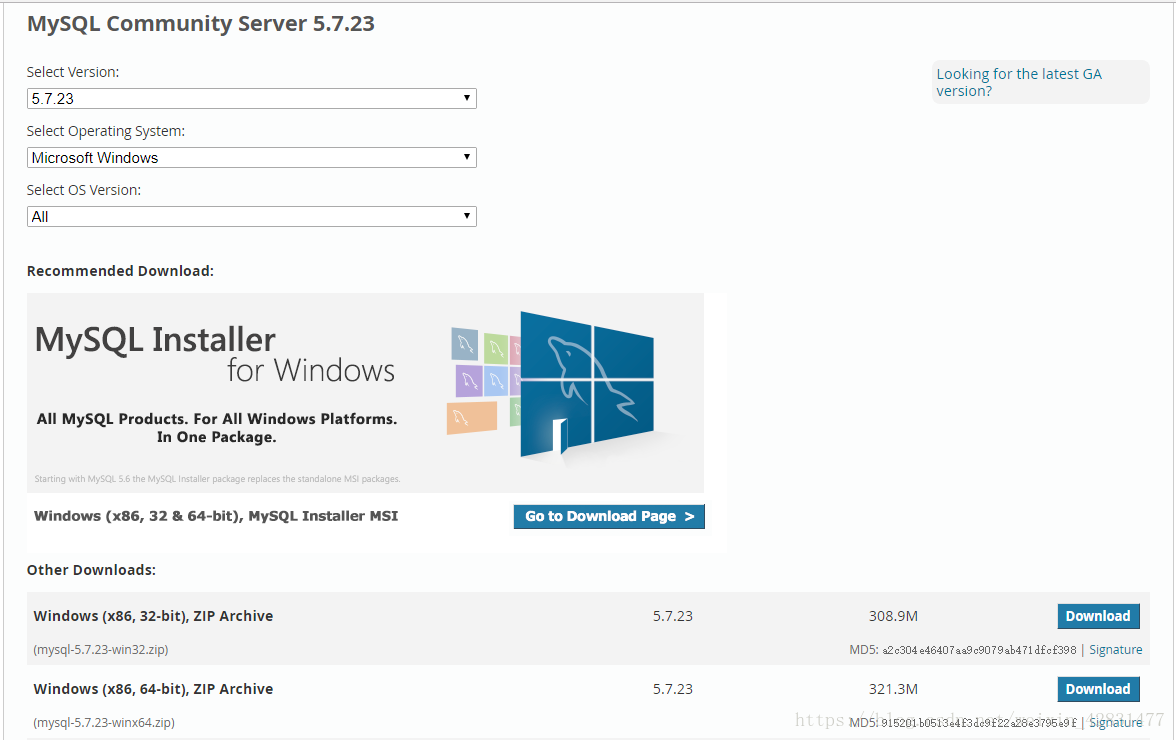This screenshot has width=1176, height=740.
Task: Open the Signature link for mysql-5.7.23-winx64.zip
Action: click(1115, 723)
